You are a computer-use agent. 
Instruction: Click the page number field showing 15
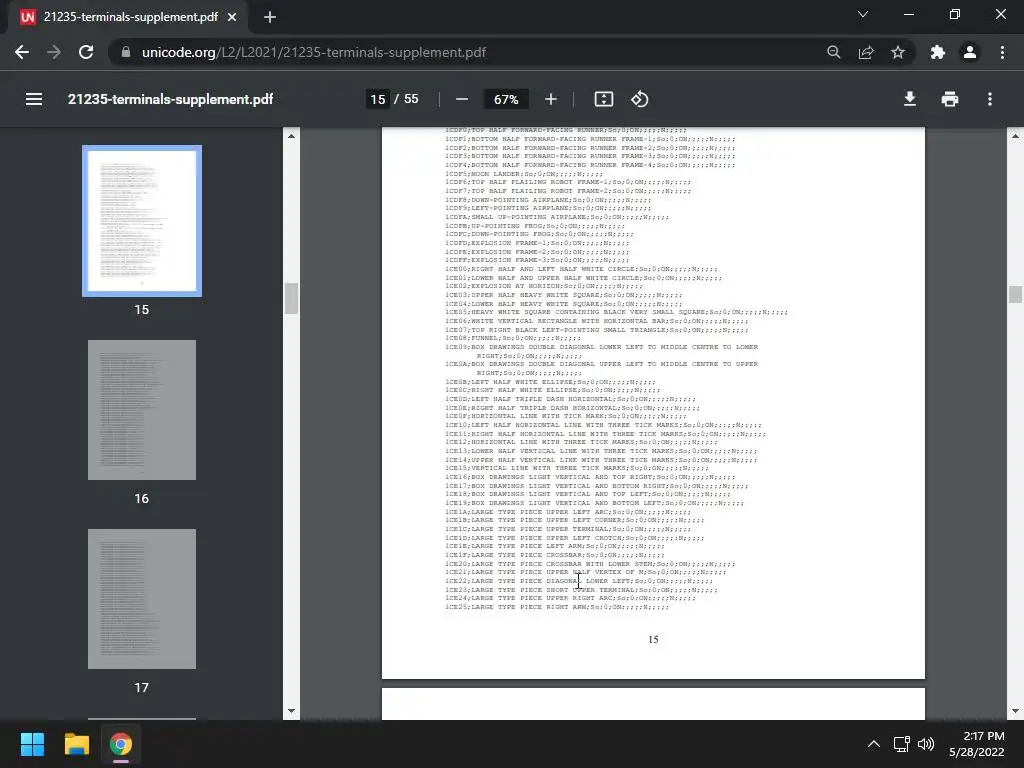377,99
